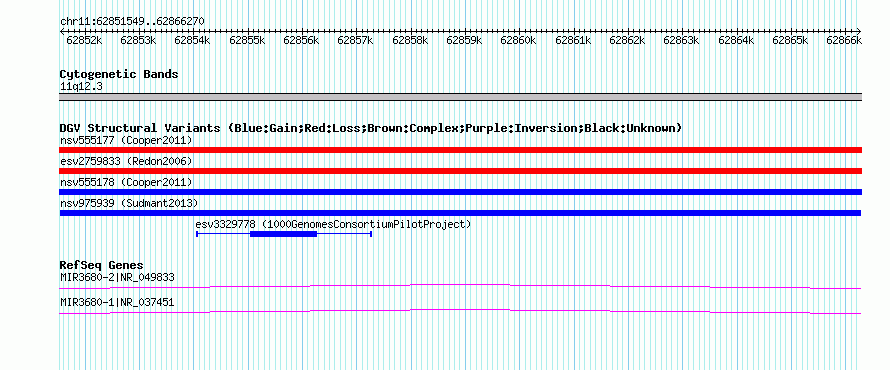Click the 62854k ruler tick label
Viewport: 890px width, 370px height.
(x=192, y=40)
